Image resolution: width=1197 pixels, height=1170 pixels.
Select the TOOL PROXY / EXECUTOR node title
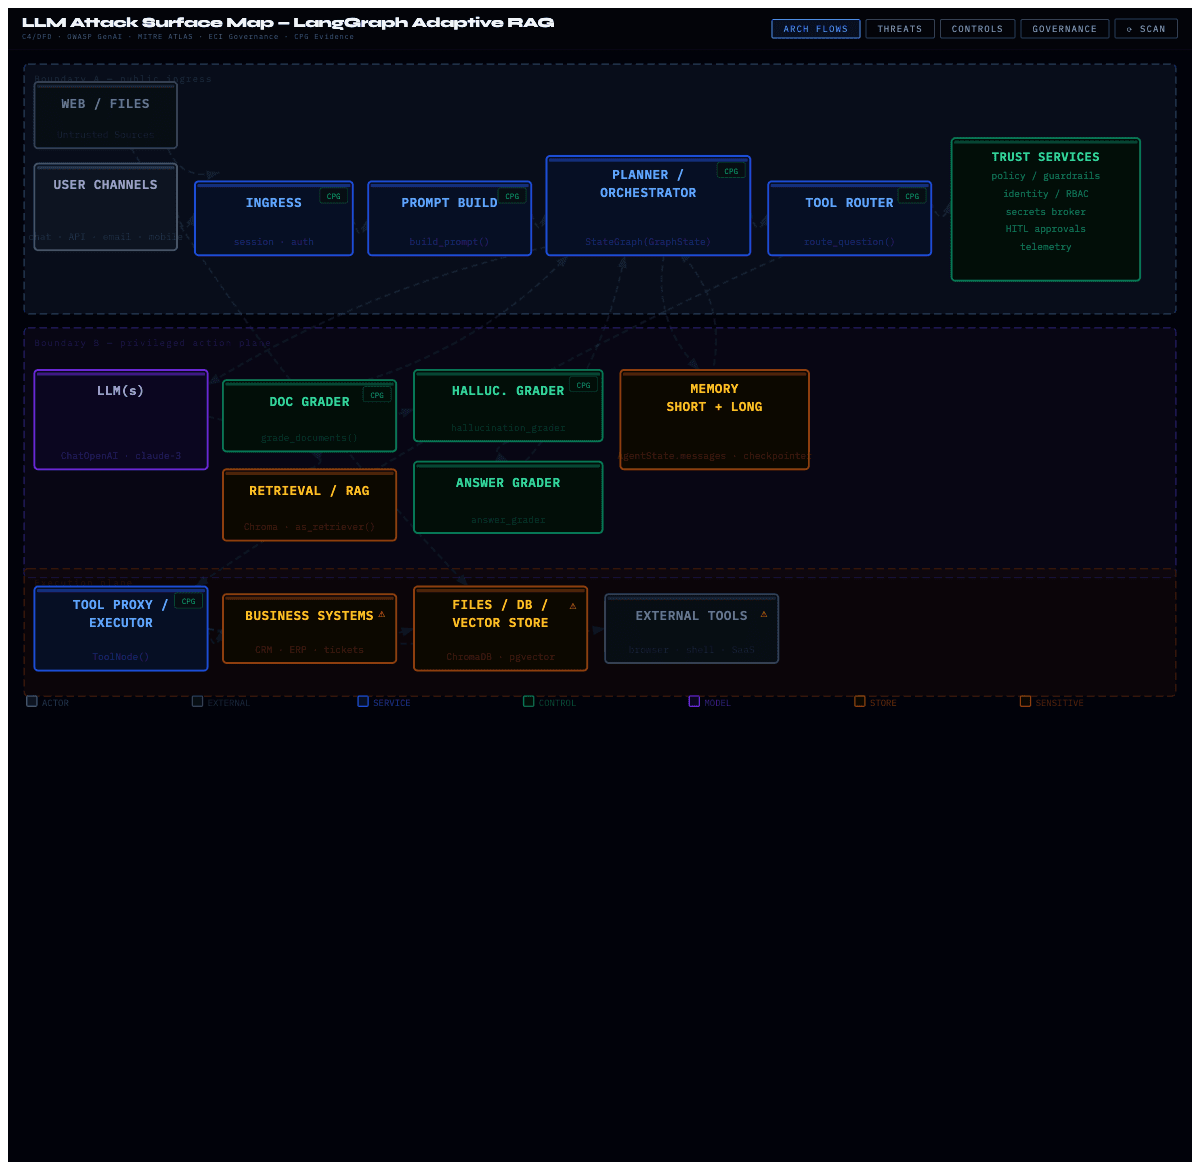pyautogui.click(x=121, y=614)
